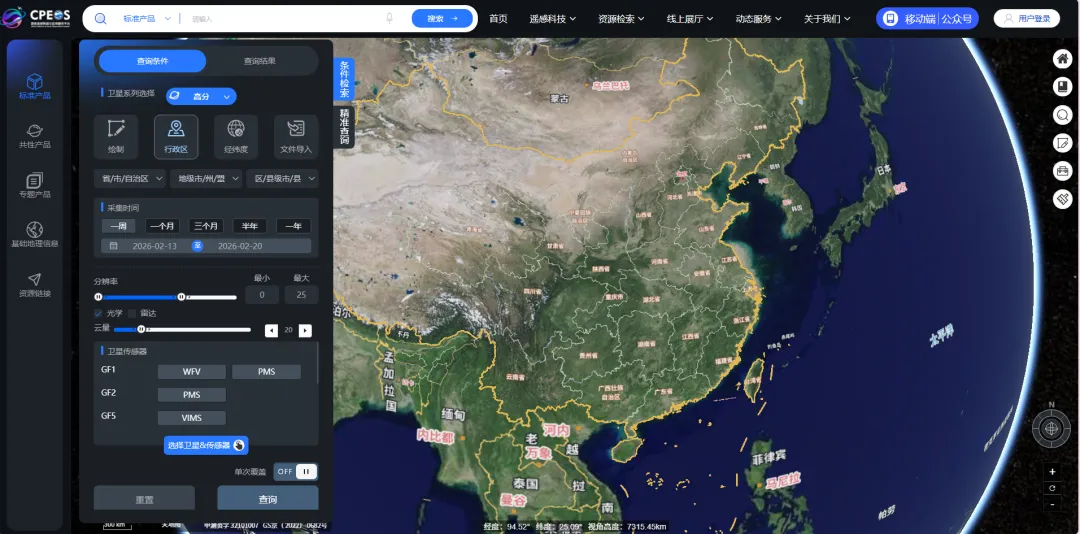The height and width of the screenshot is (534, 1080).
Task: Click the book icon on map toolbar
Action: [x=1063, y=87]
